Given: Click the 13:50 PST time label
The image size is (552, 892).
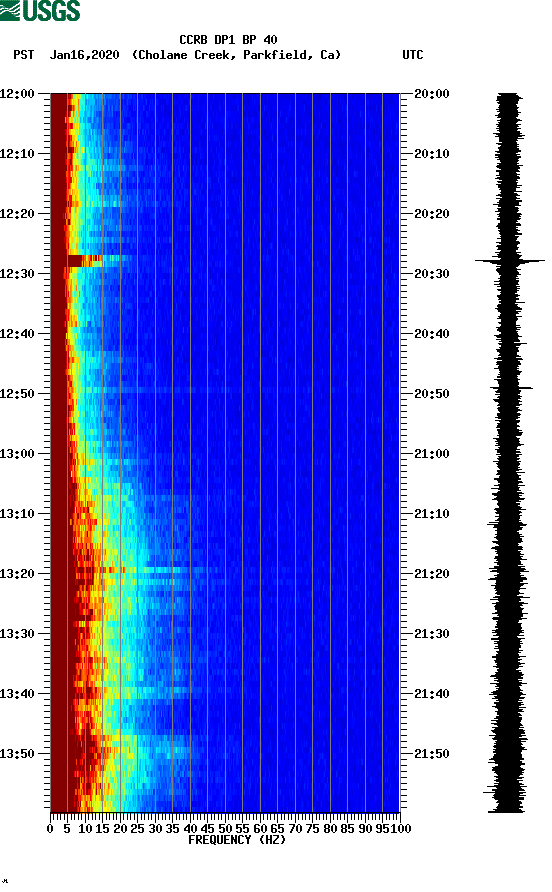Looking at the screenshot, I should [x=18, y=754].
